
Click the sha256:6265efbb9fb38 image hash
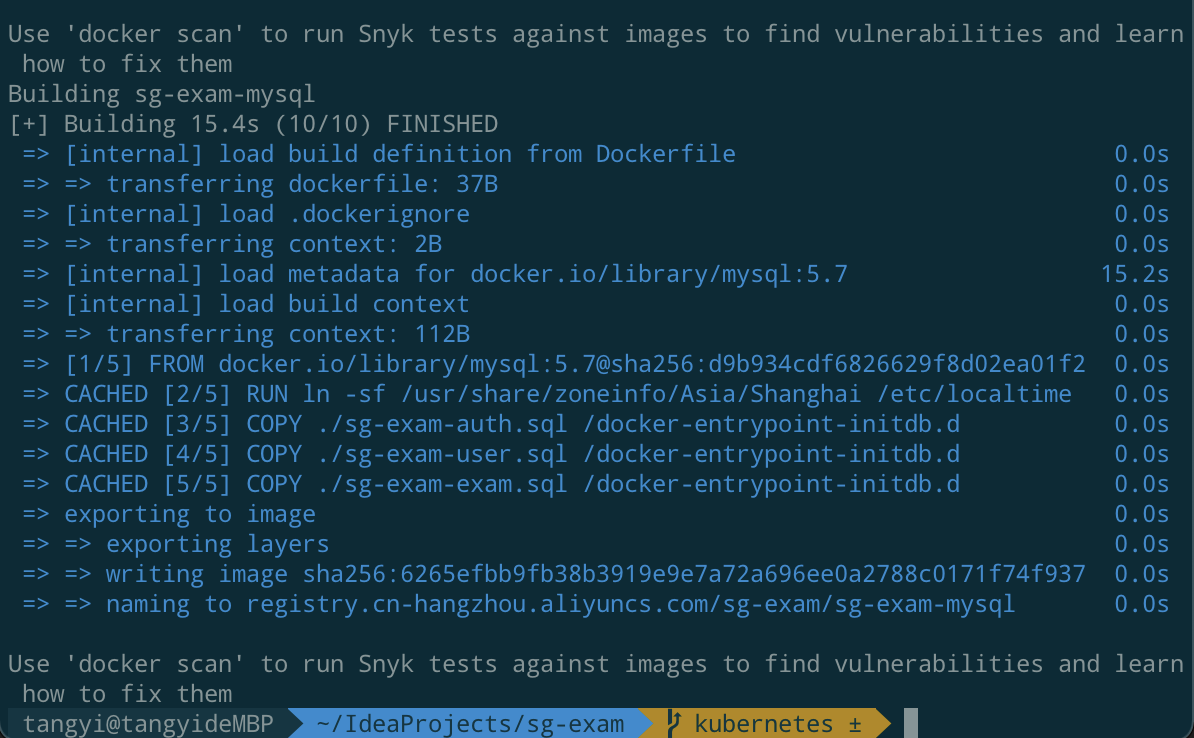[x=694, y=573]
